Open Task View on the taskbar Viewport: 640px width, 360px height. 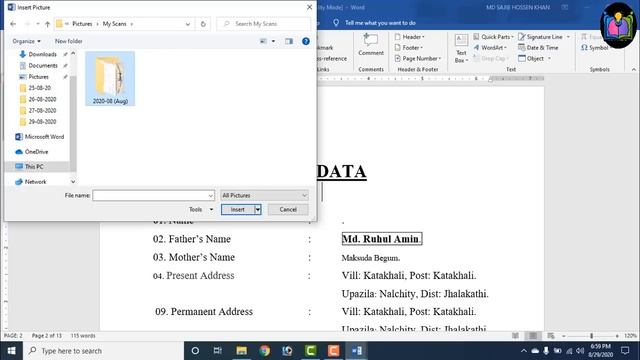[x=218, y=351]
